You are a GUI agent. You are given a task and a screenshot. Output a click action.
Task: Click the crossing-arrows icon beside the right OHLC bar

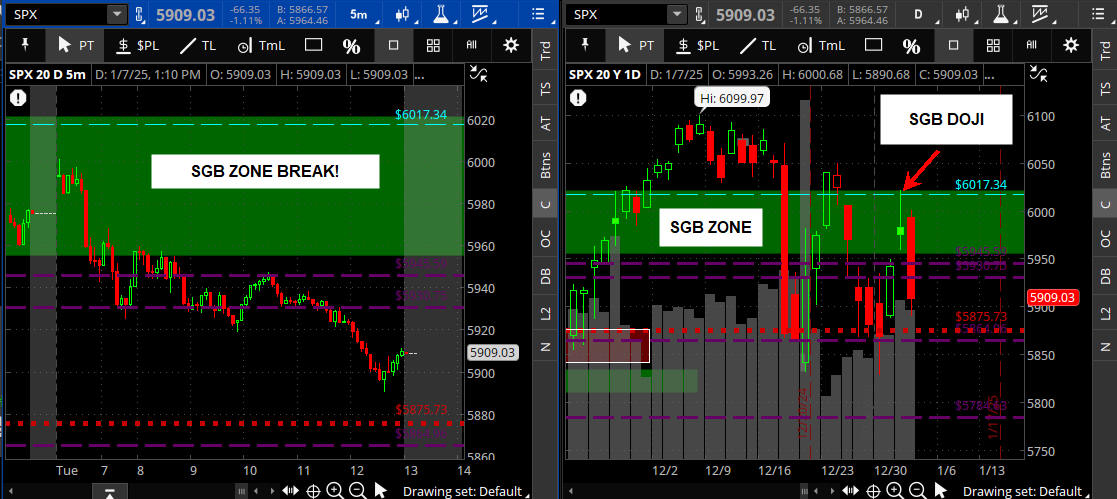[x=1039, y=73]
